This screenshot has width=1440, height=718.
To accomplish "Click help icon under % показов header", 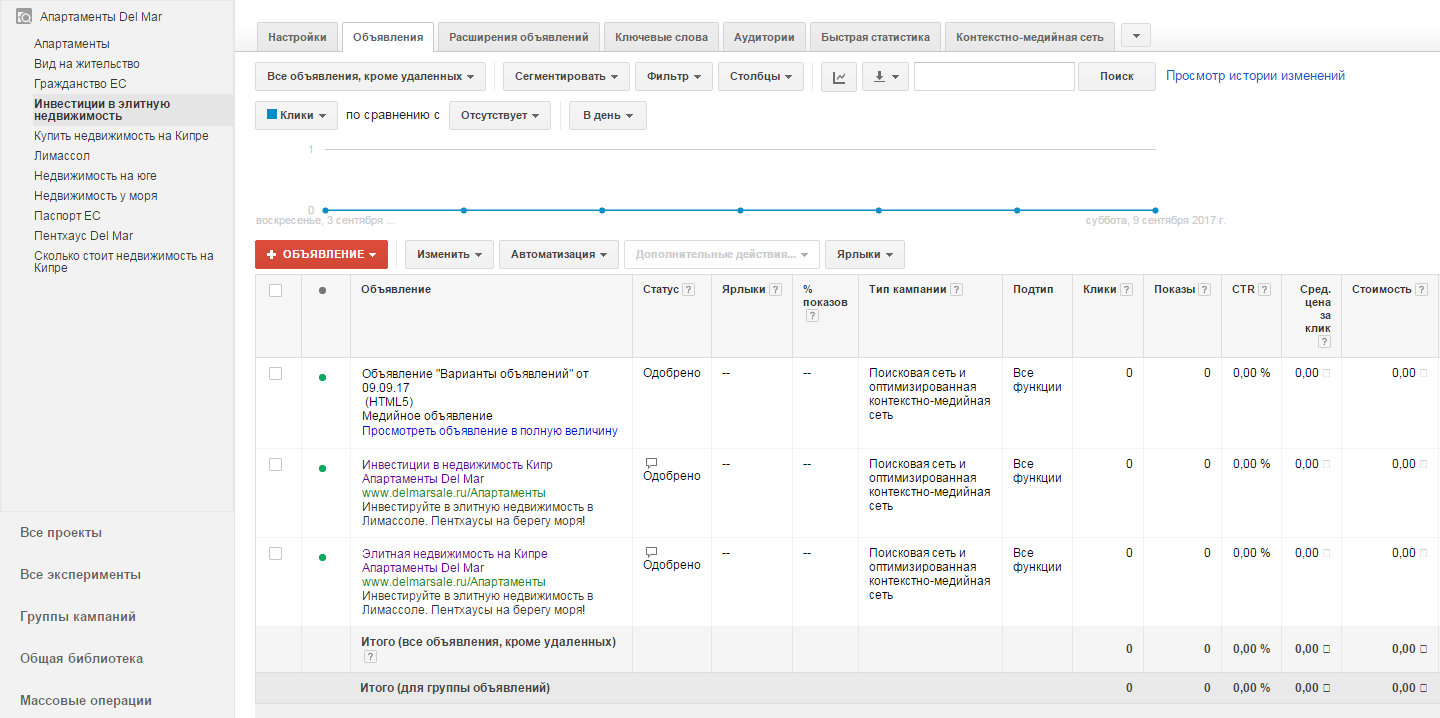I will [812, 316].
